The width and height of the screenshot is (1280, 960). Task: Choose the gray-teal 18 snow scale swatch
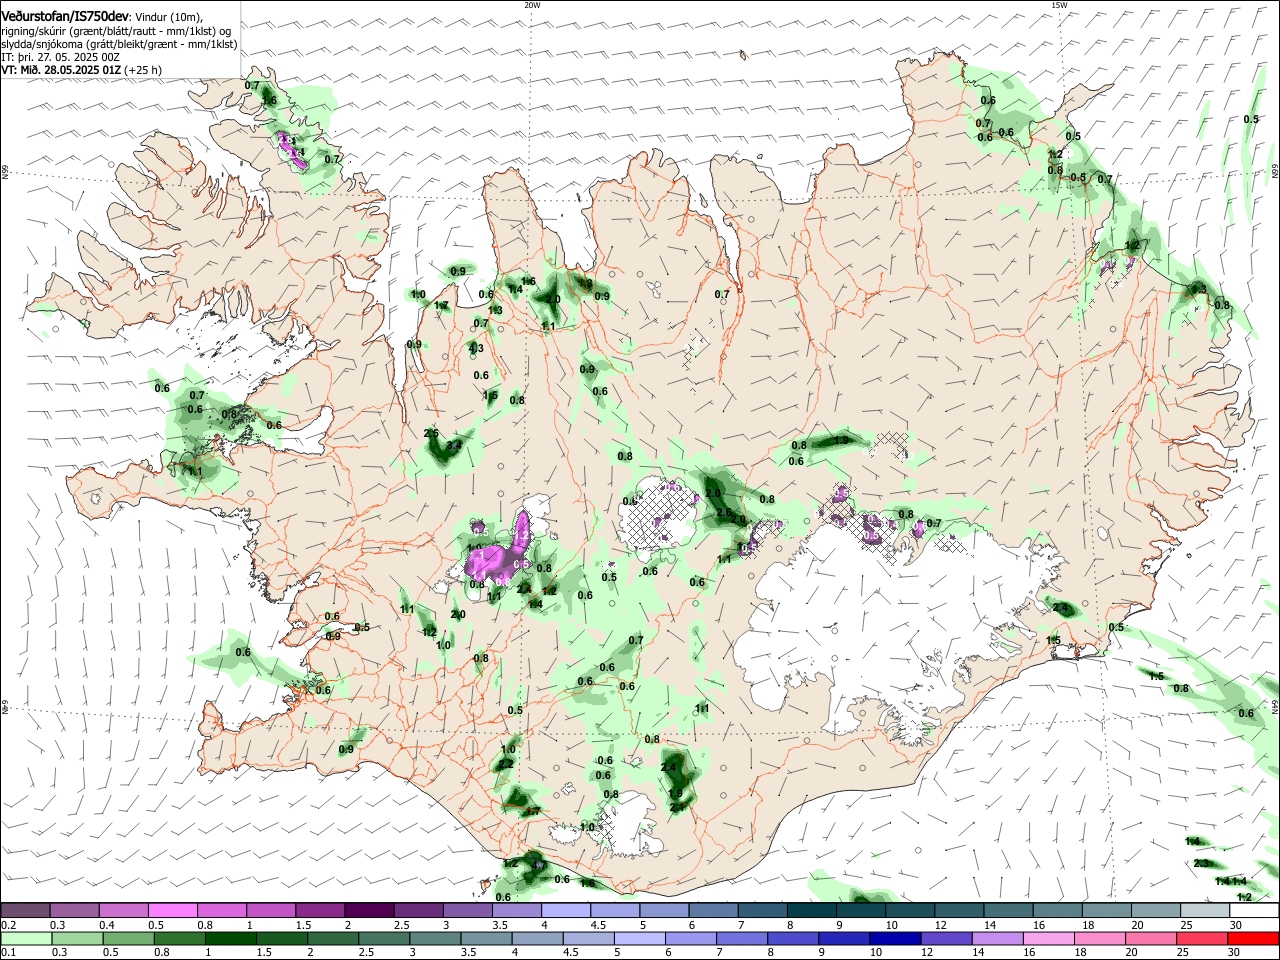tap(1106, 910)
